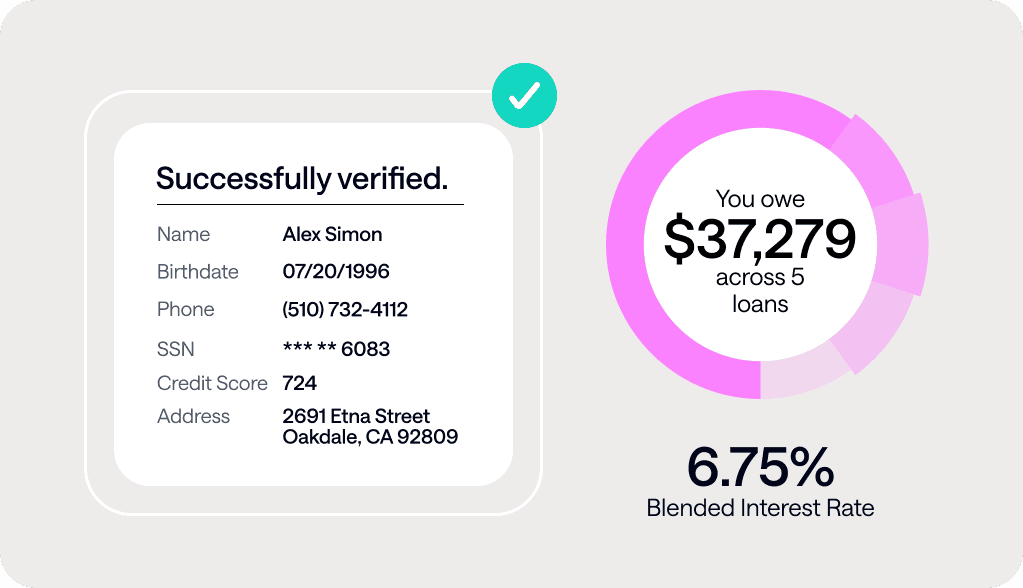The height and width of the screenshot is (588, 1023).
Task: Select the credit score value 724
Action: pyautogui.click(x=299, y=383)
